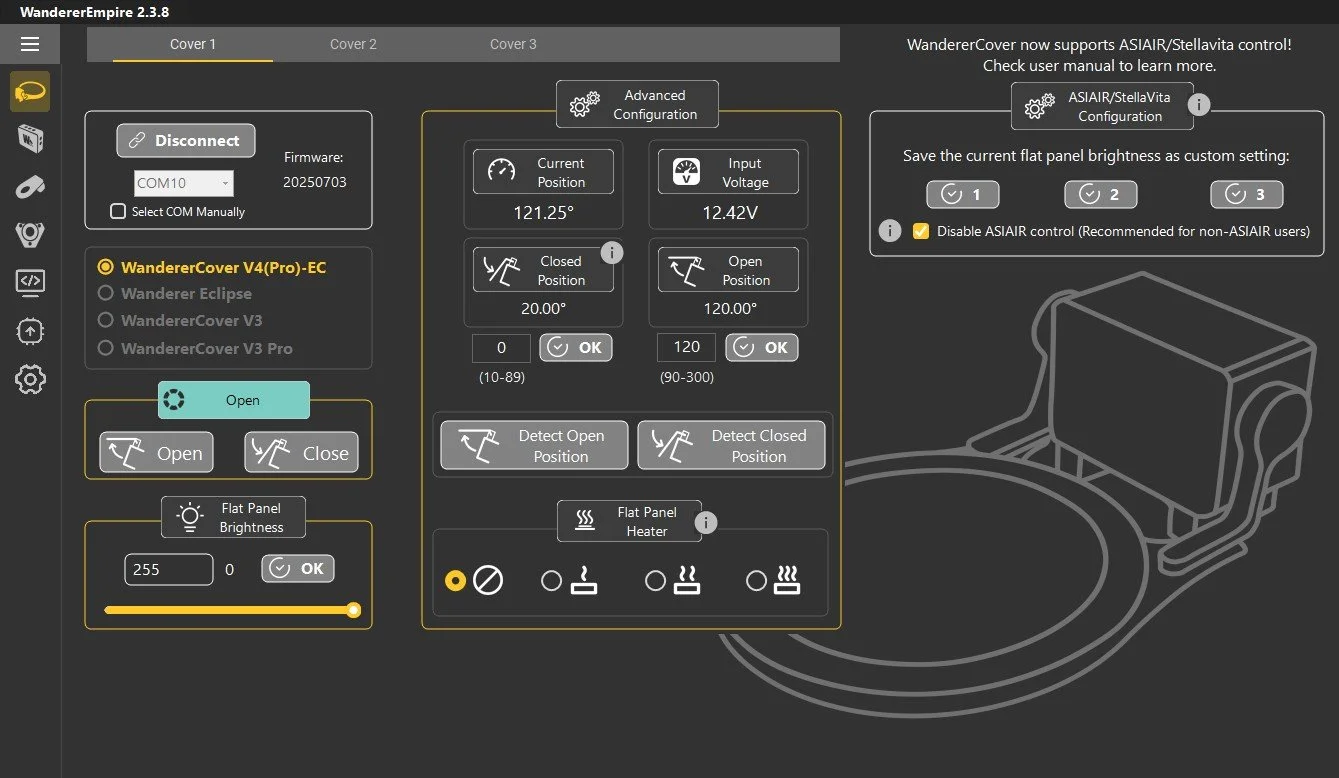Select medium heater level radio option
Image resolution: width=1339 pixels, height=778 pixels.
tap(655, 580)
